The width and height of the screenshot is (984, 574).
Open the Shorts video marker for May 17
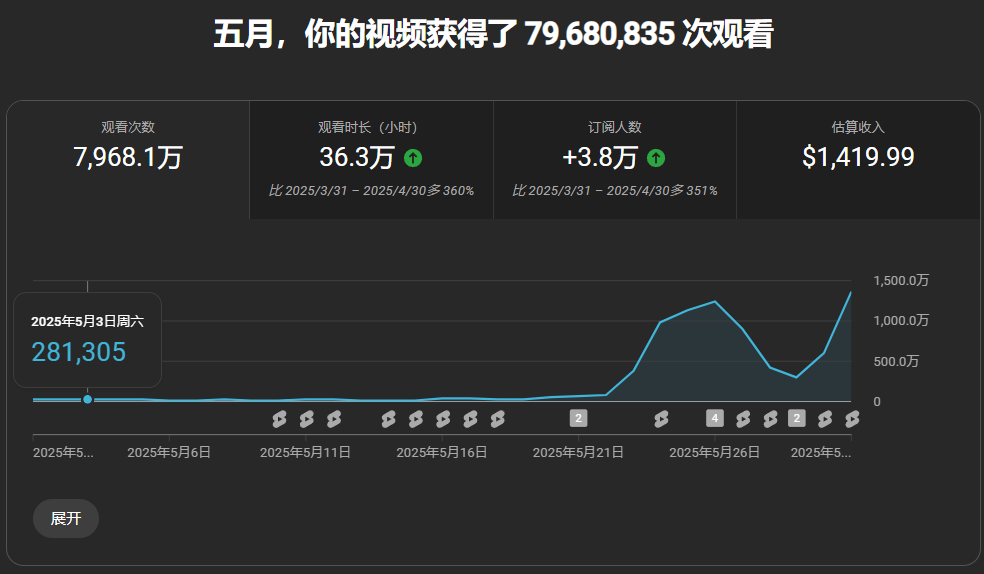tap(470, 418)
